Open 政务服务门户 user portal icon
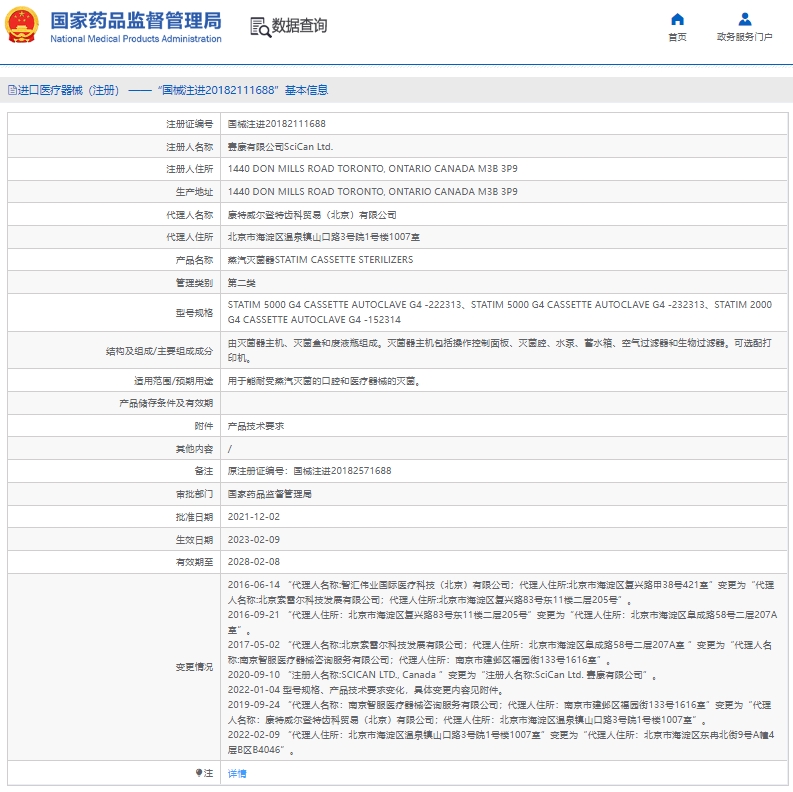Image resolution: width=793 pixels, height=792 pixels. tap(744, 19)
